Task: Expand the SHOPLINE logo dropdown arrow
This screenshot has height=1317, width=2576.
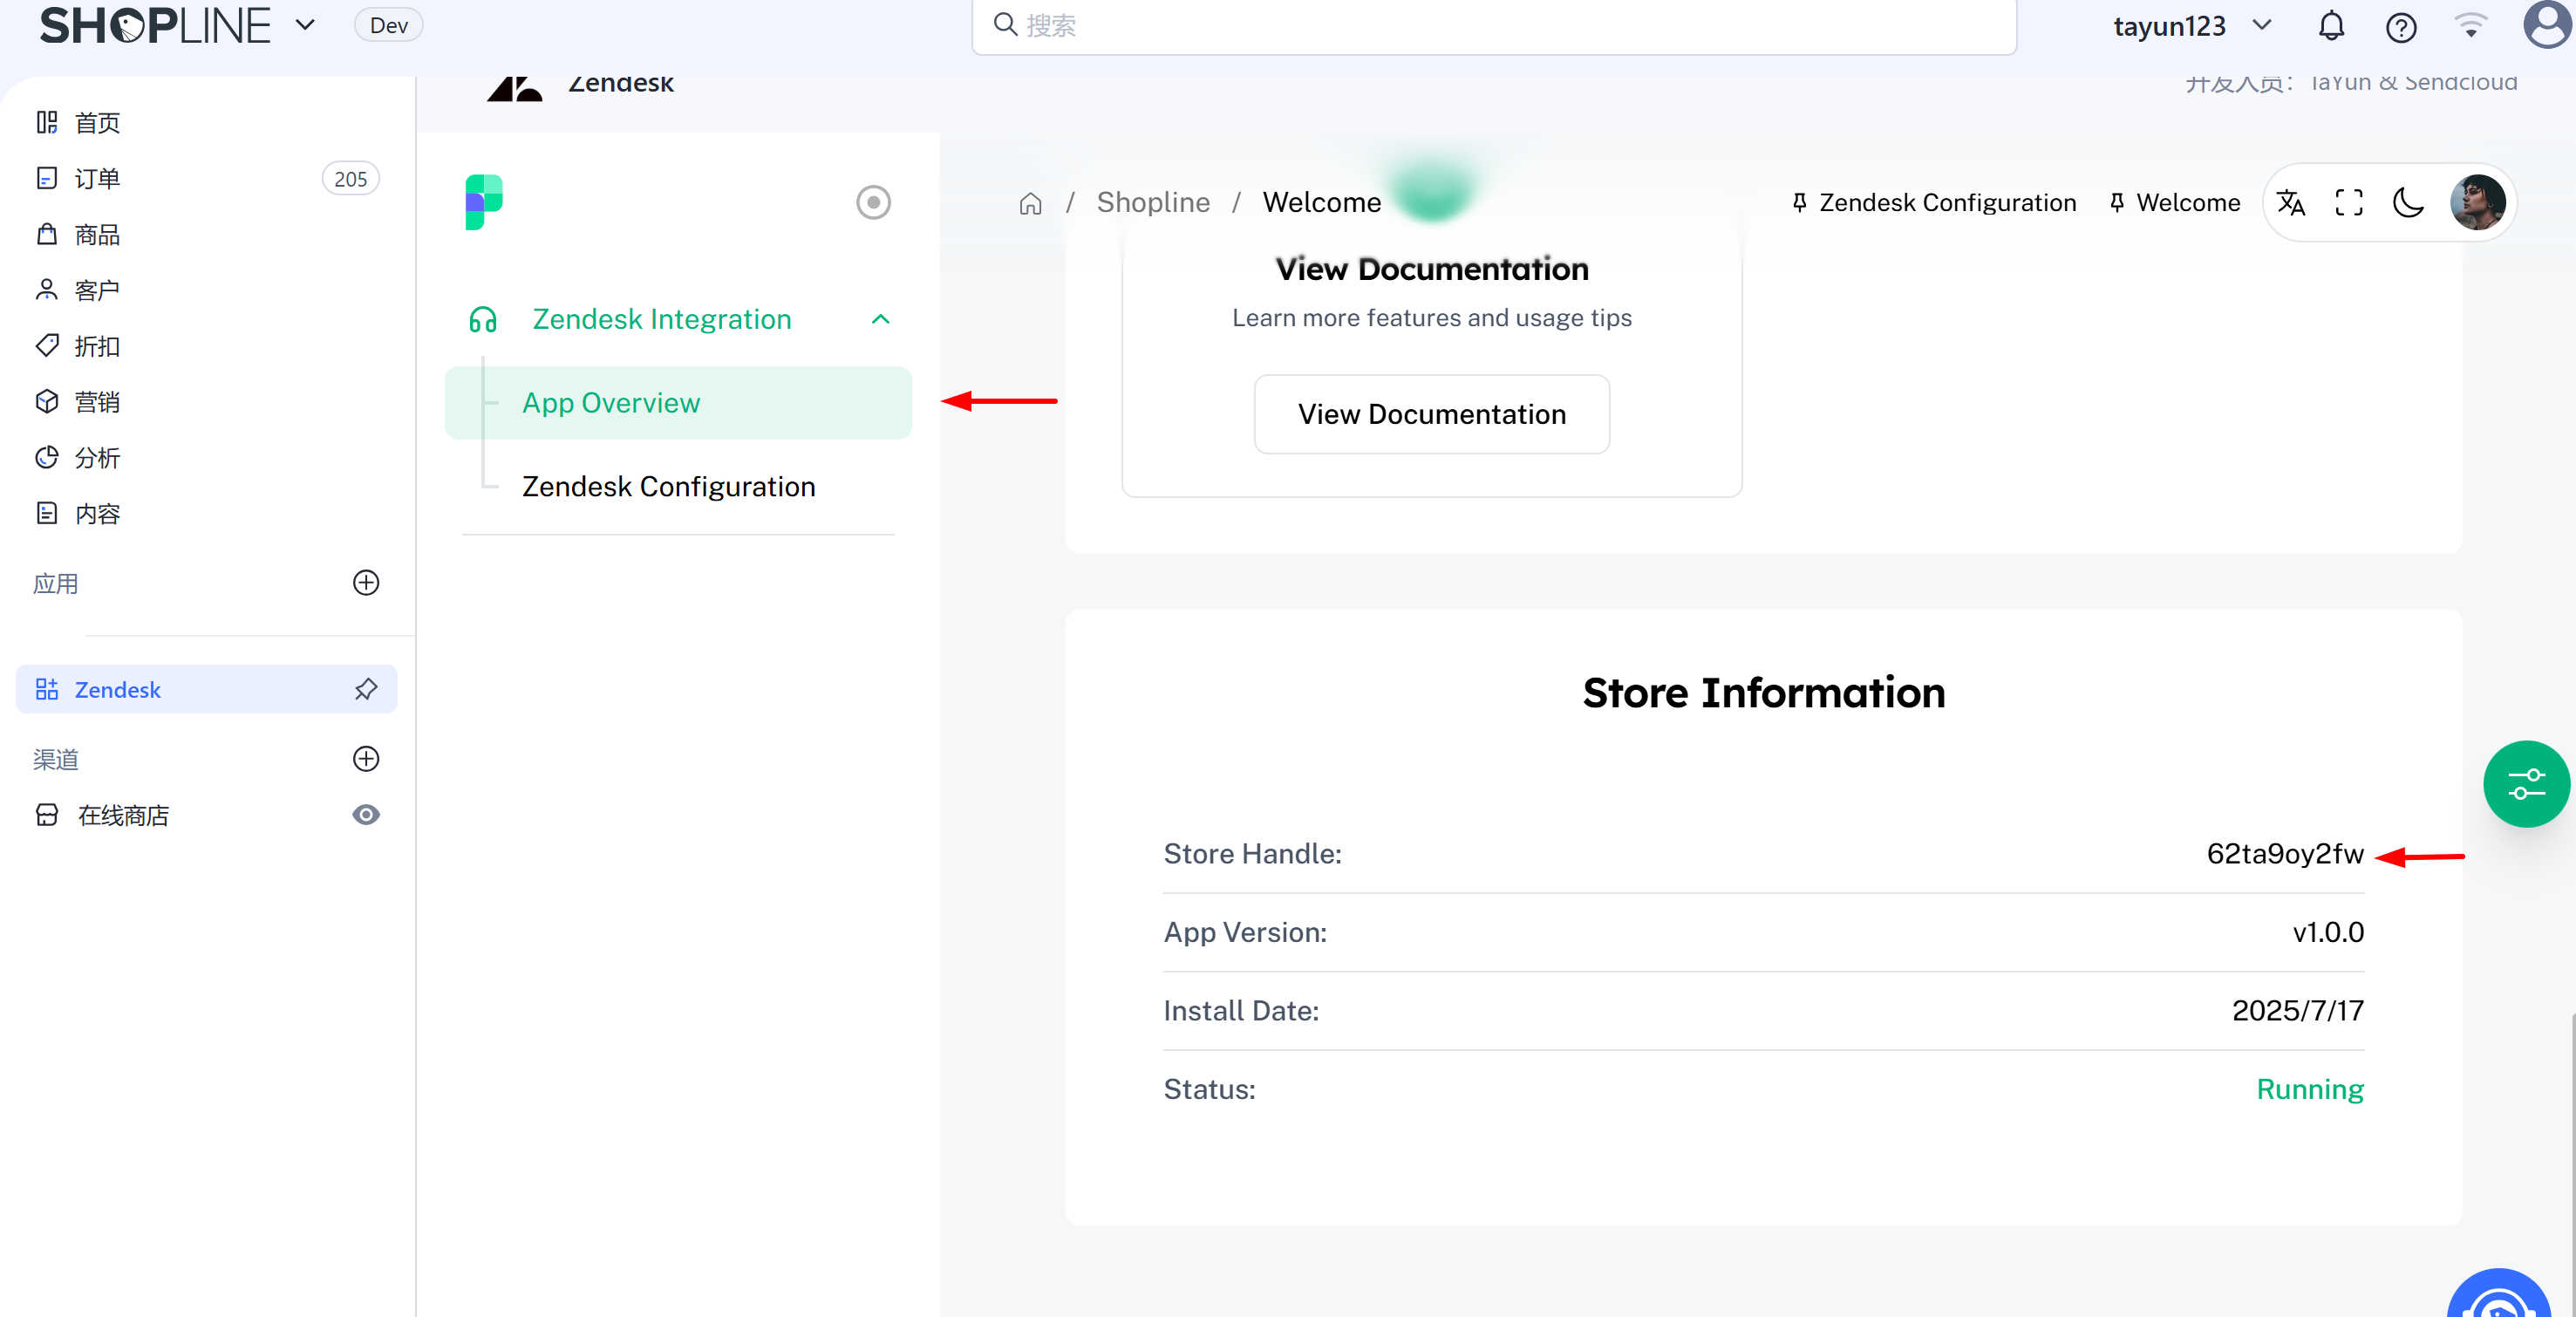Action: pyautogui.click(x=305, y=25)
